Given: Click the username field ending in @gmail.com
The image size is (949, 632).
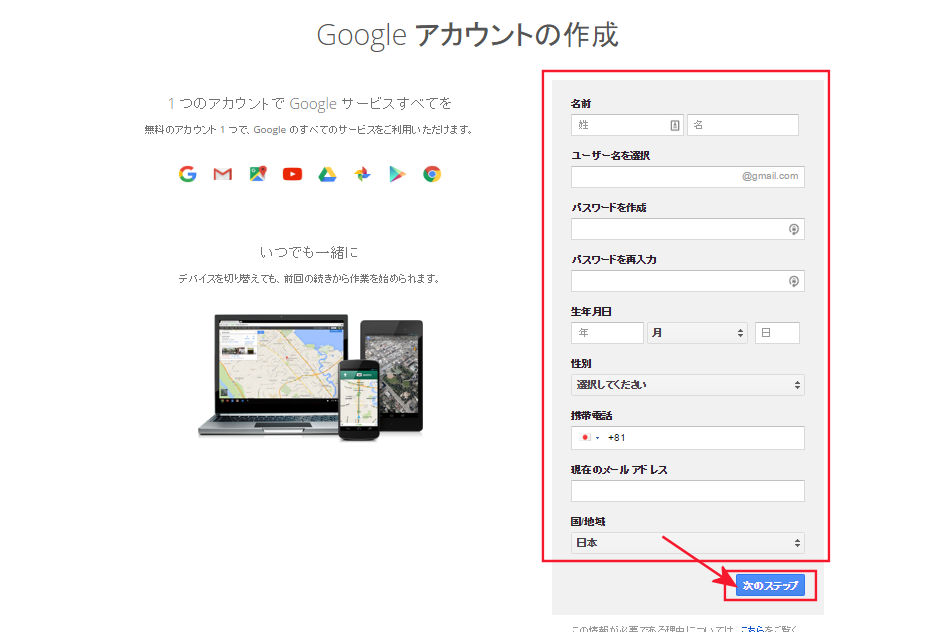Looking at the screenshot, I should coord(688,177).
